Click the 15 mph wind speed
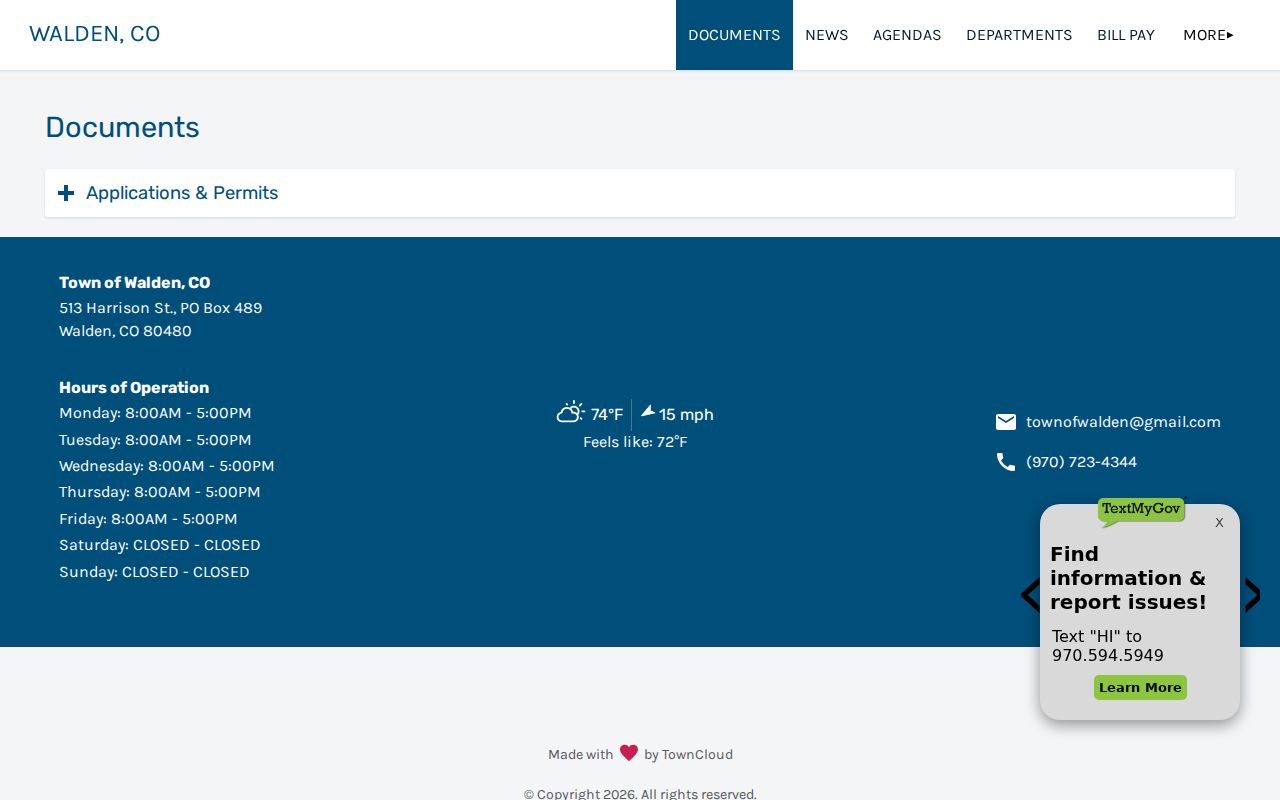The width and height of the screenshot is (1280, 800). tap(686, 414)
